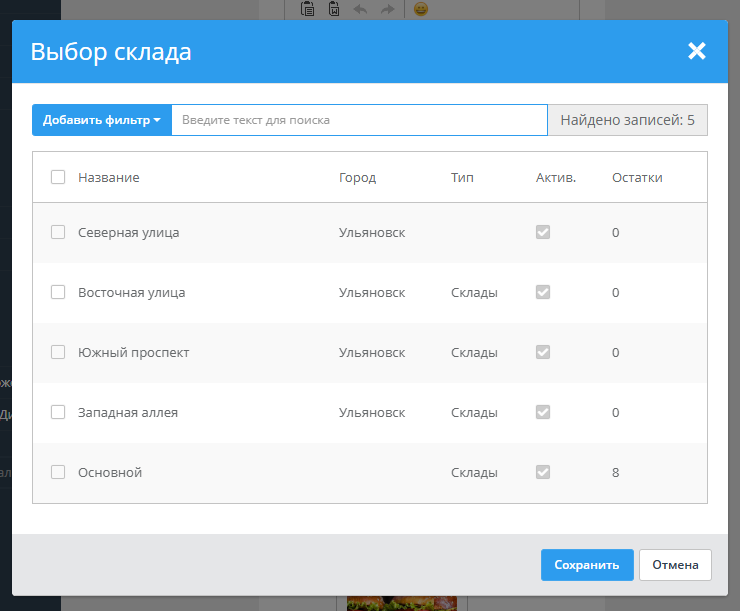
Task: Click the Город column header
Action: click(357, 177)
